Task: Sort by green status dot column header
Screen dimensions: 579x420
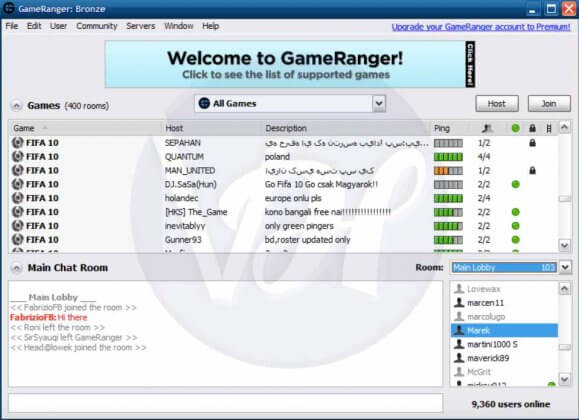Action: [516, 128]
